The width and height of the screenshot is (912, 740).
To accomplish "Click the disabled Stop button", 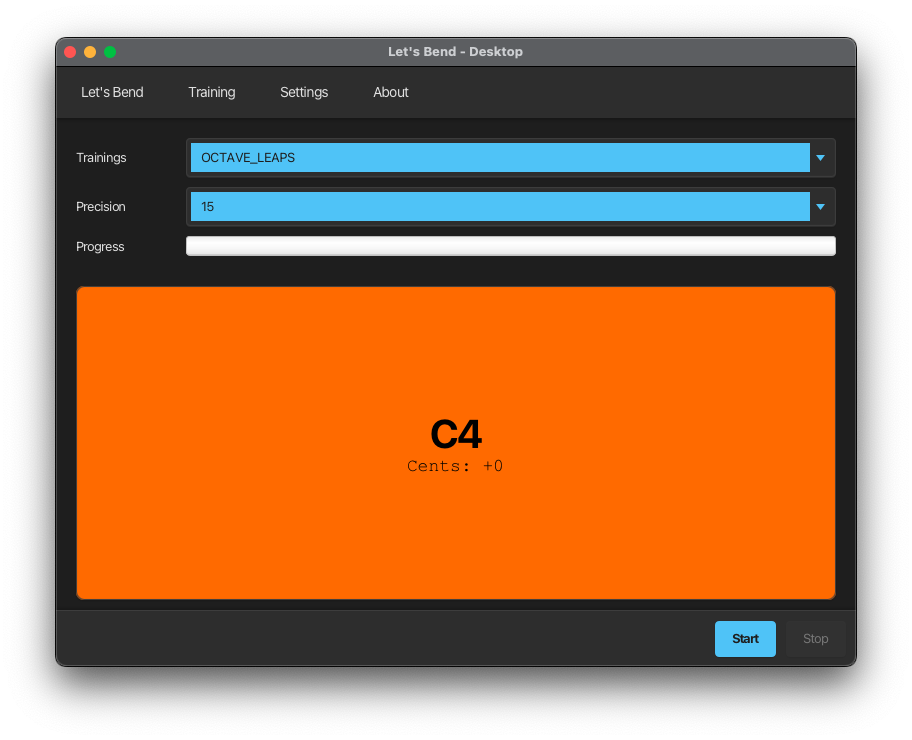I will point(815,639).
